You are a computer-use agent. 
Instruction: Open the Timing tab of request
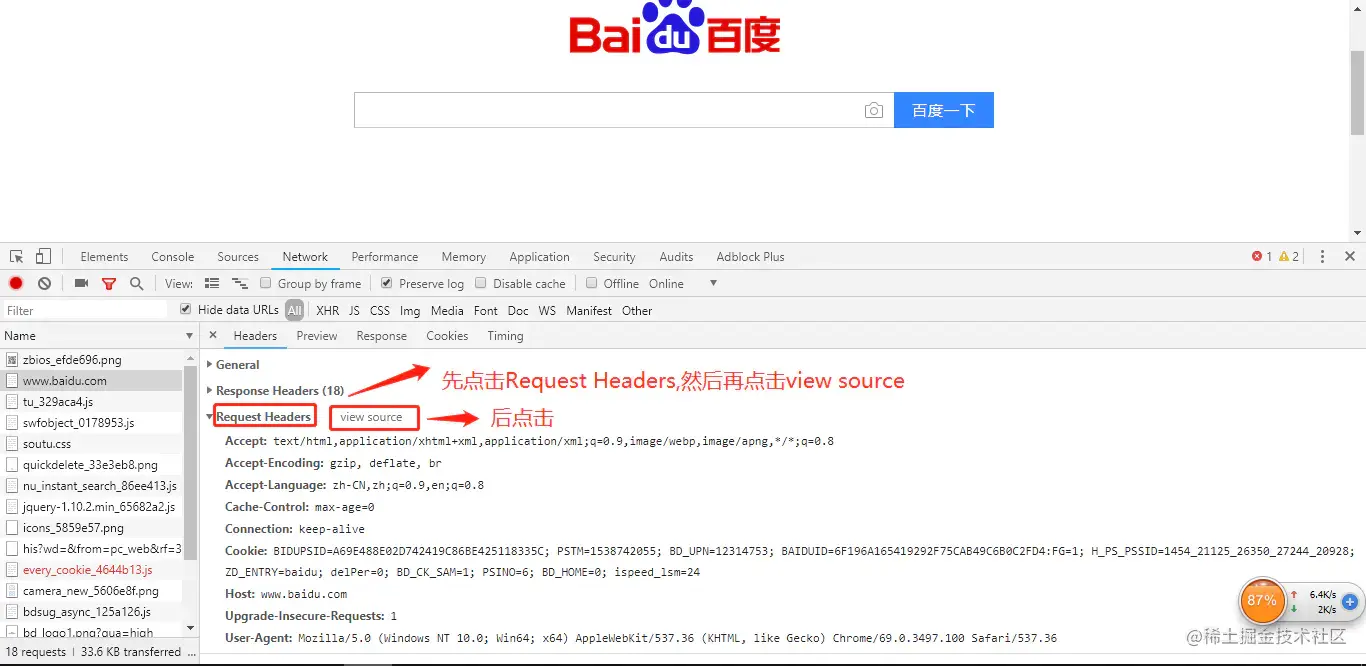click(505, 336)
